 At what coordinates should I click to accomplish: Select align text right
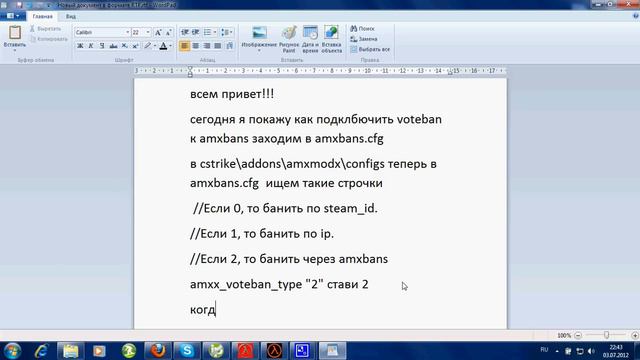pos(207,46)
